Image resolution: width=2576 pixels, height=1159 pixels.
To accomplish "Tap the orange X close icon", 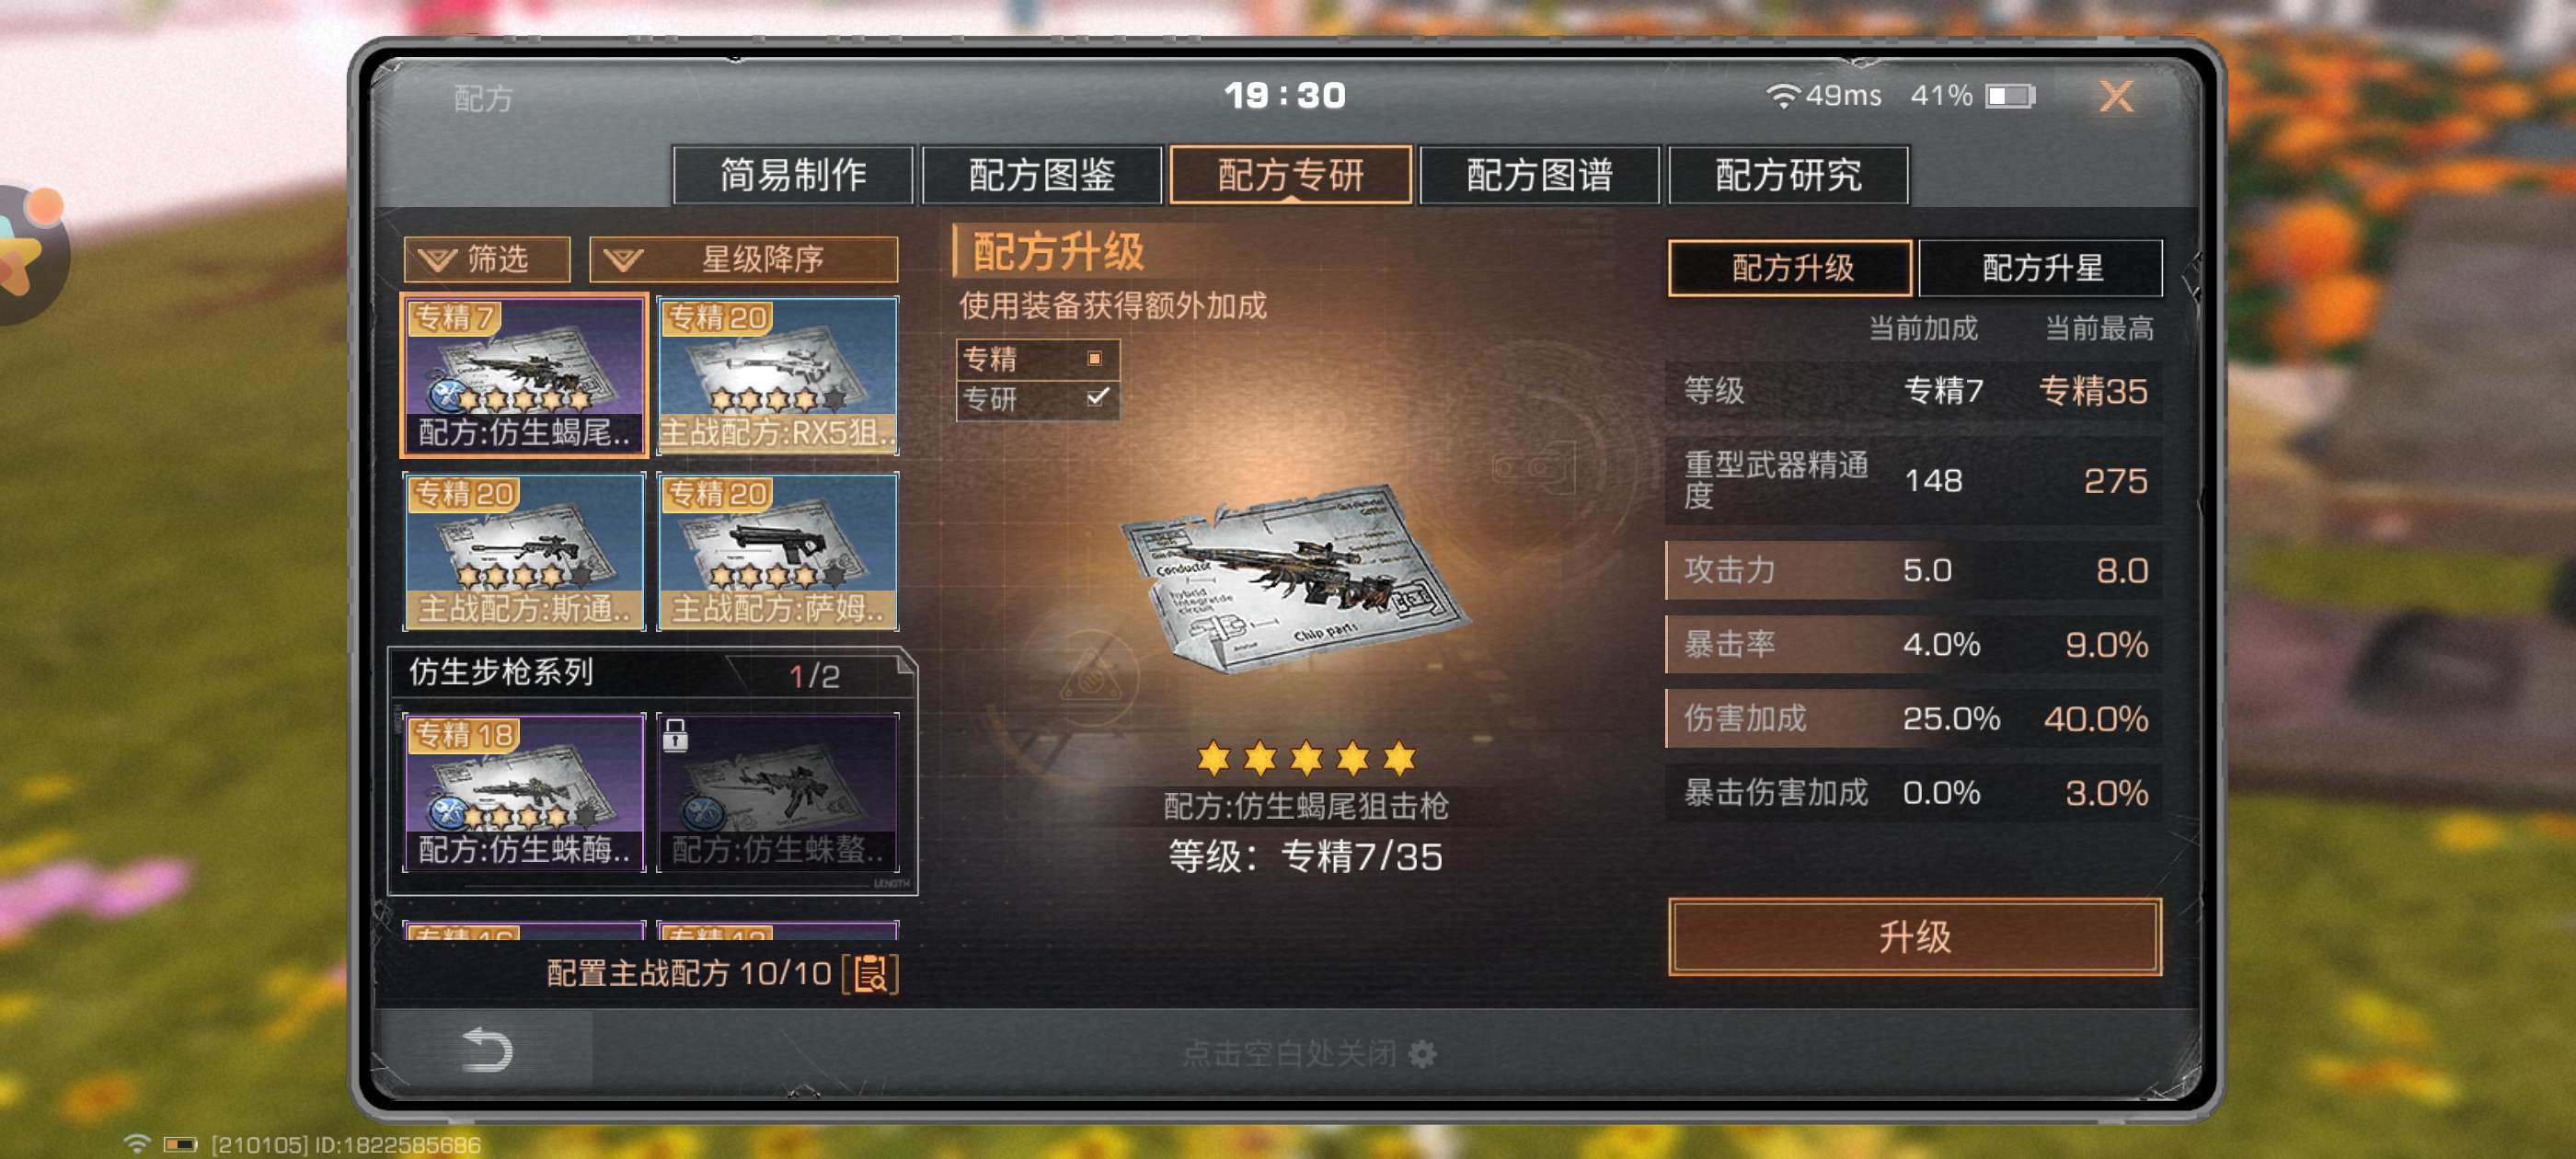I will pyautogui.click(x=2116, y=96).
